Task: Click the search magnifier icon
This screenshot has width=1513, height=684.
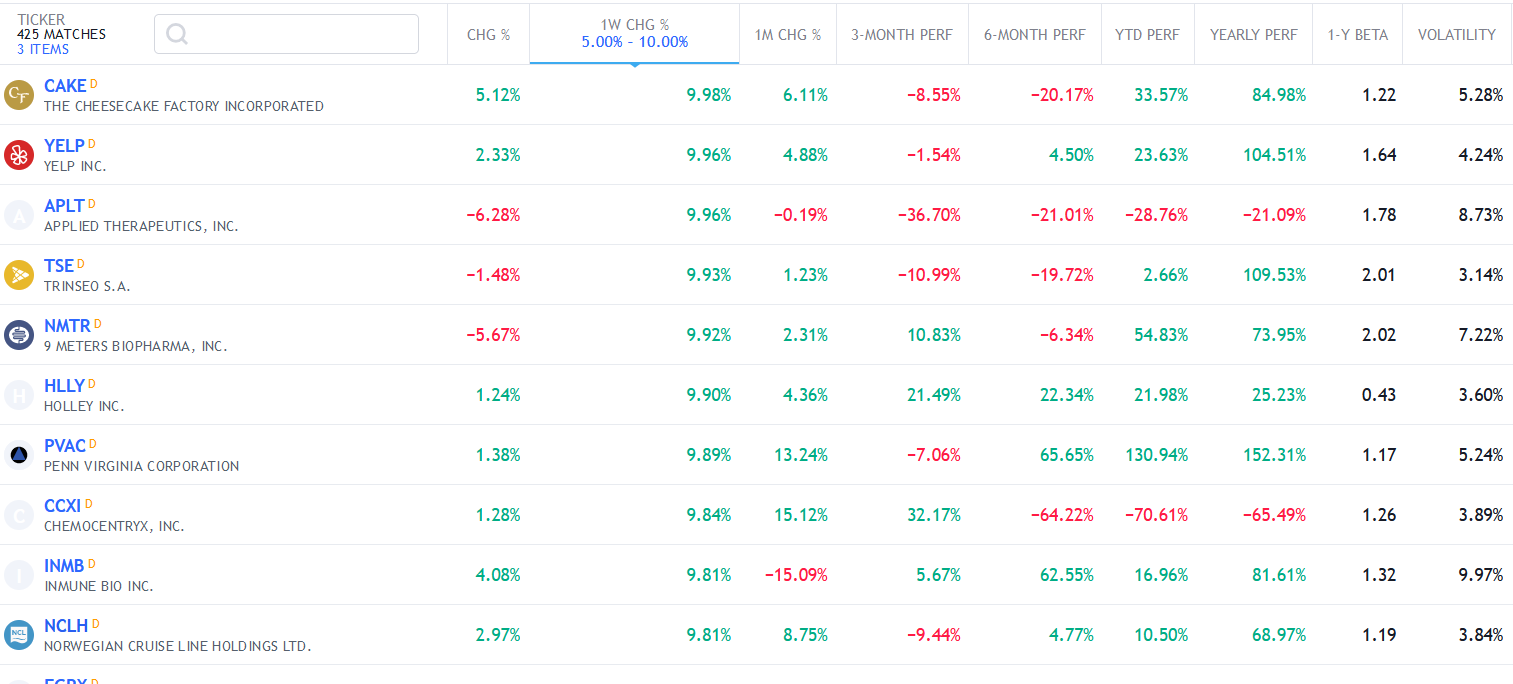Action: 177,34
